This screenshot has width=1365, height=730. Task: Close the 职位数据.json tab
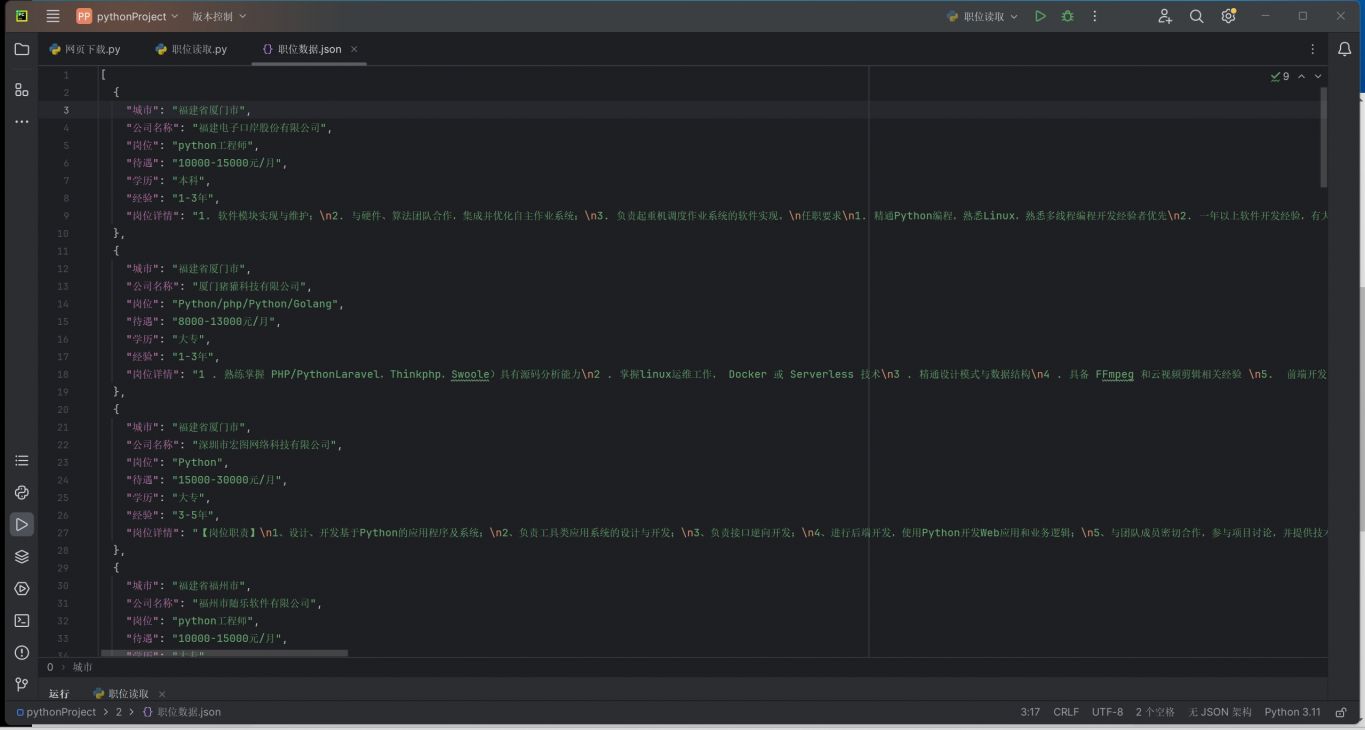(x=354, y=49)
